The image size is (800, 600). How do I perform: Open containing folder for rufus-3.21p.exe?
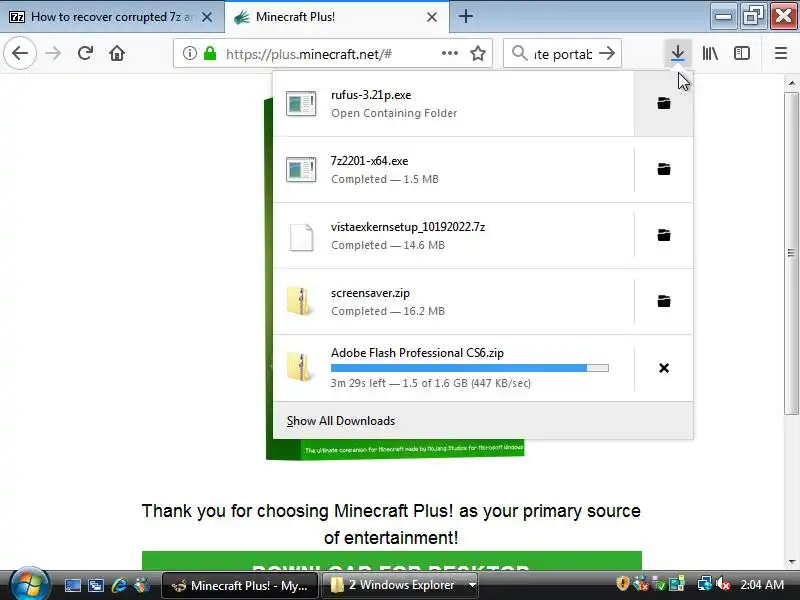[x=664, y=104]
